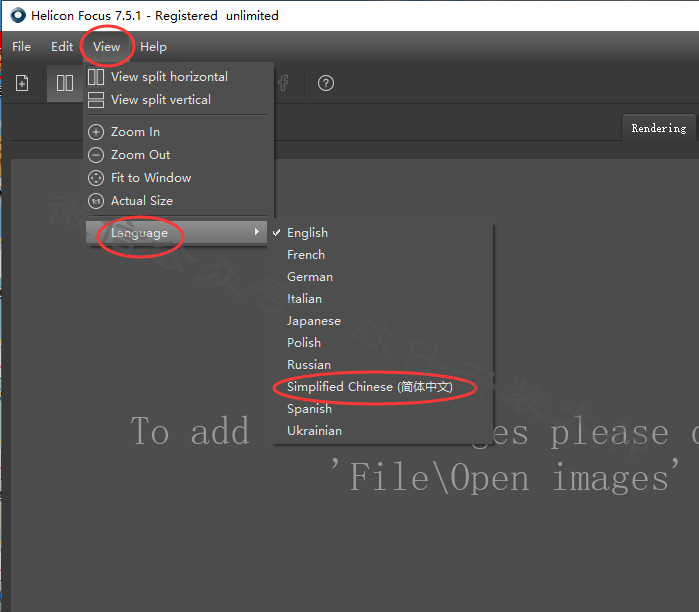The width and height of the screenshot is (699, 612).
Task: Click the Actual Size 1:1 icon
Action: [x=96, y=201]
